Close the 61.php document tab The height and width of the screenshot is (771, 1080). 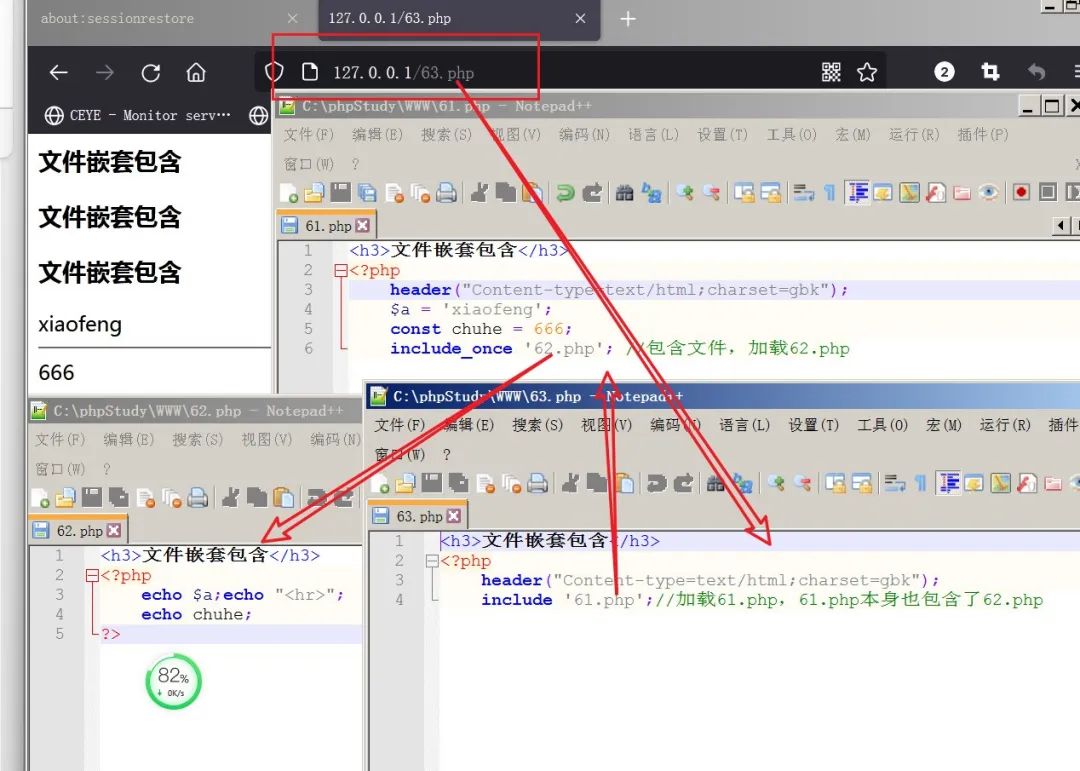pos(363,225)
